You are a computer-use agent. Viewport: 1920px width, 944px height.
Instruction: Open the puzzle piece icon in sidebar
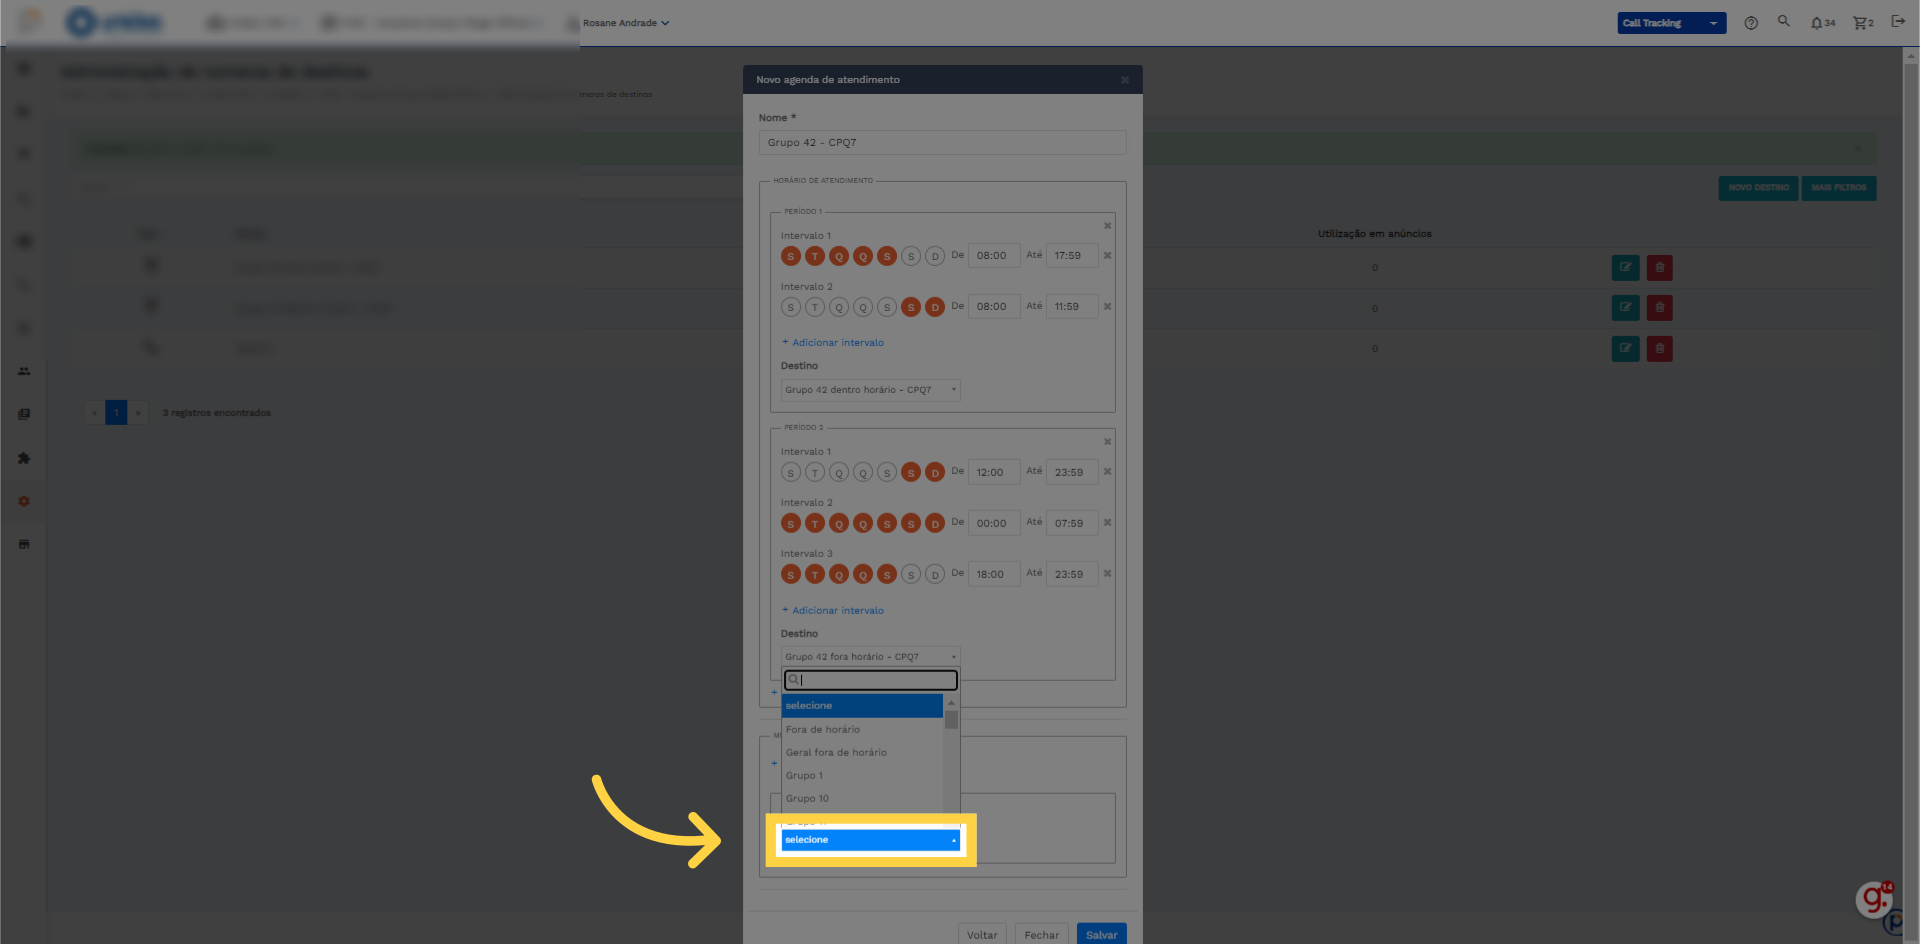tap(24, 458)
